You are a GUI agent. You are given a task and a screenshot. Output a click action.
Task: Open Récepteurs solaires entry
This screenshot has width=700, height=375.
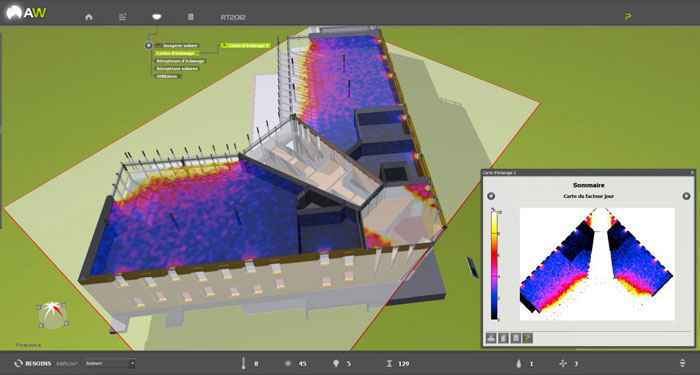176,68
